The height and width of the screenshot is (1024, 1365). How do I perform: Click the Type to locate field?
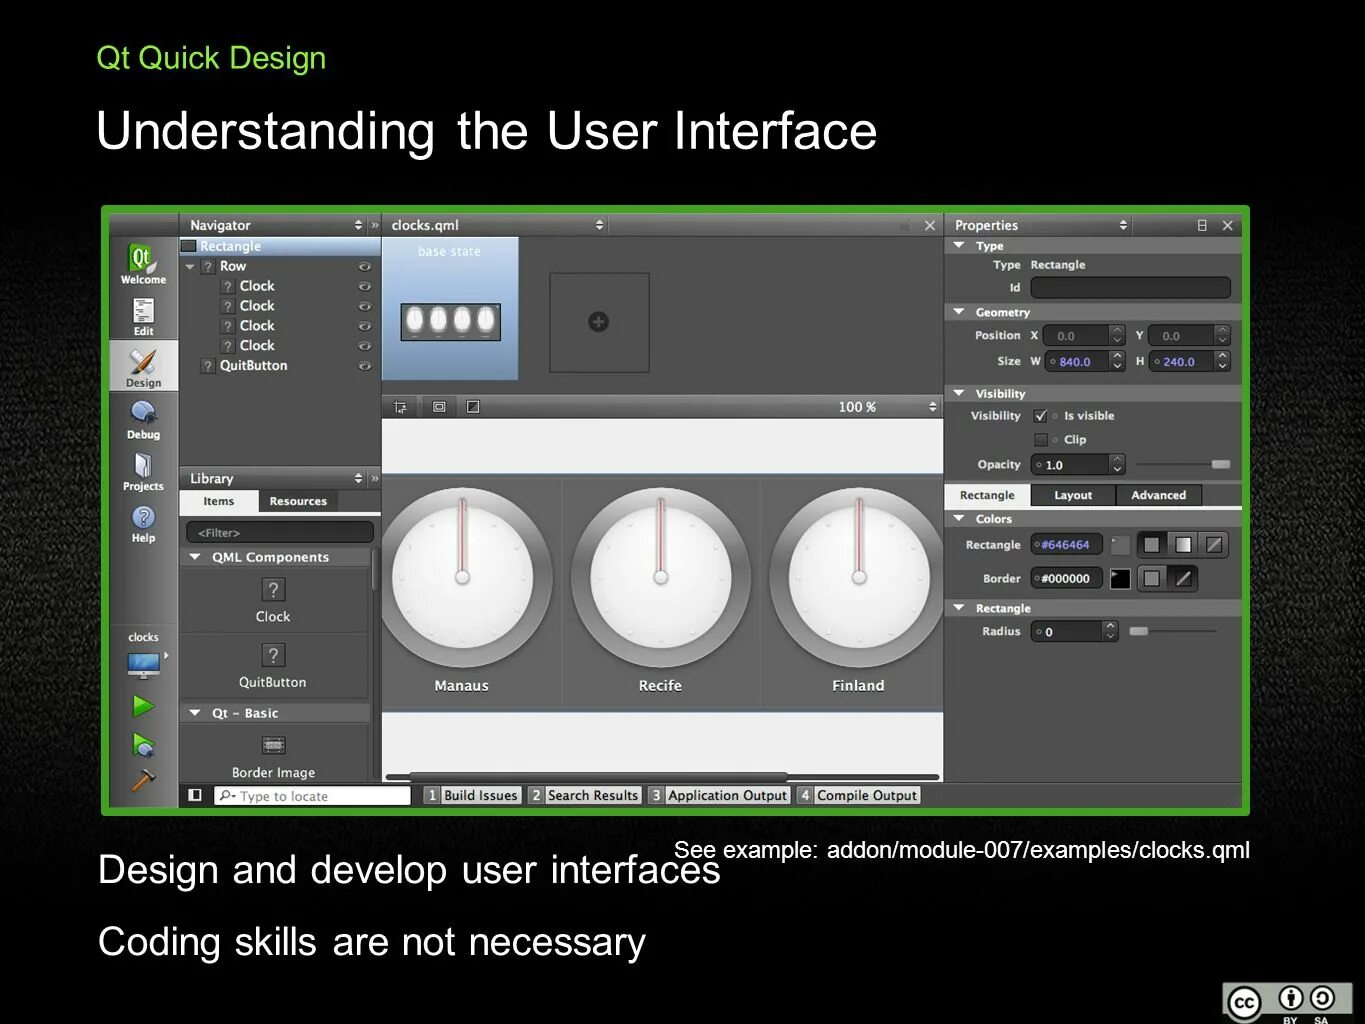click(312, 796)
